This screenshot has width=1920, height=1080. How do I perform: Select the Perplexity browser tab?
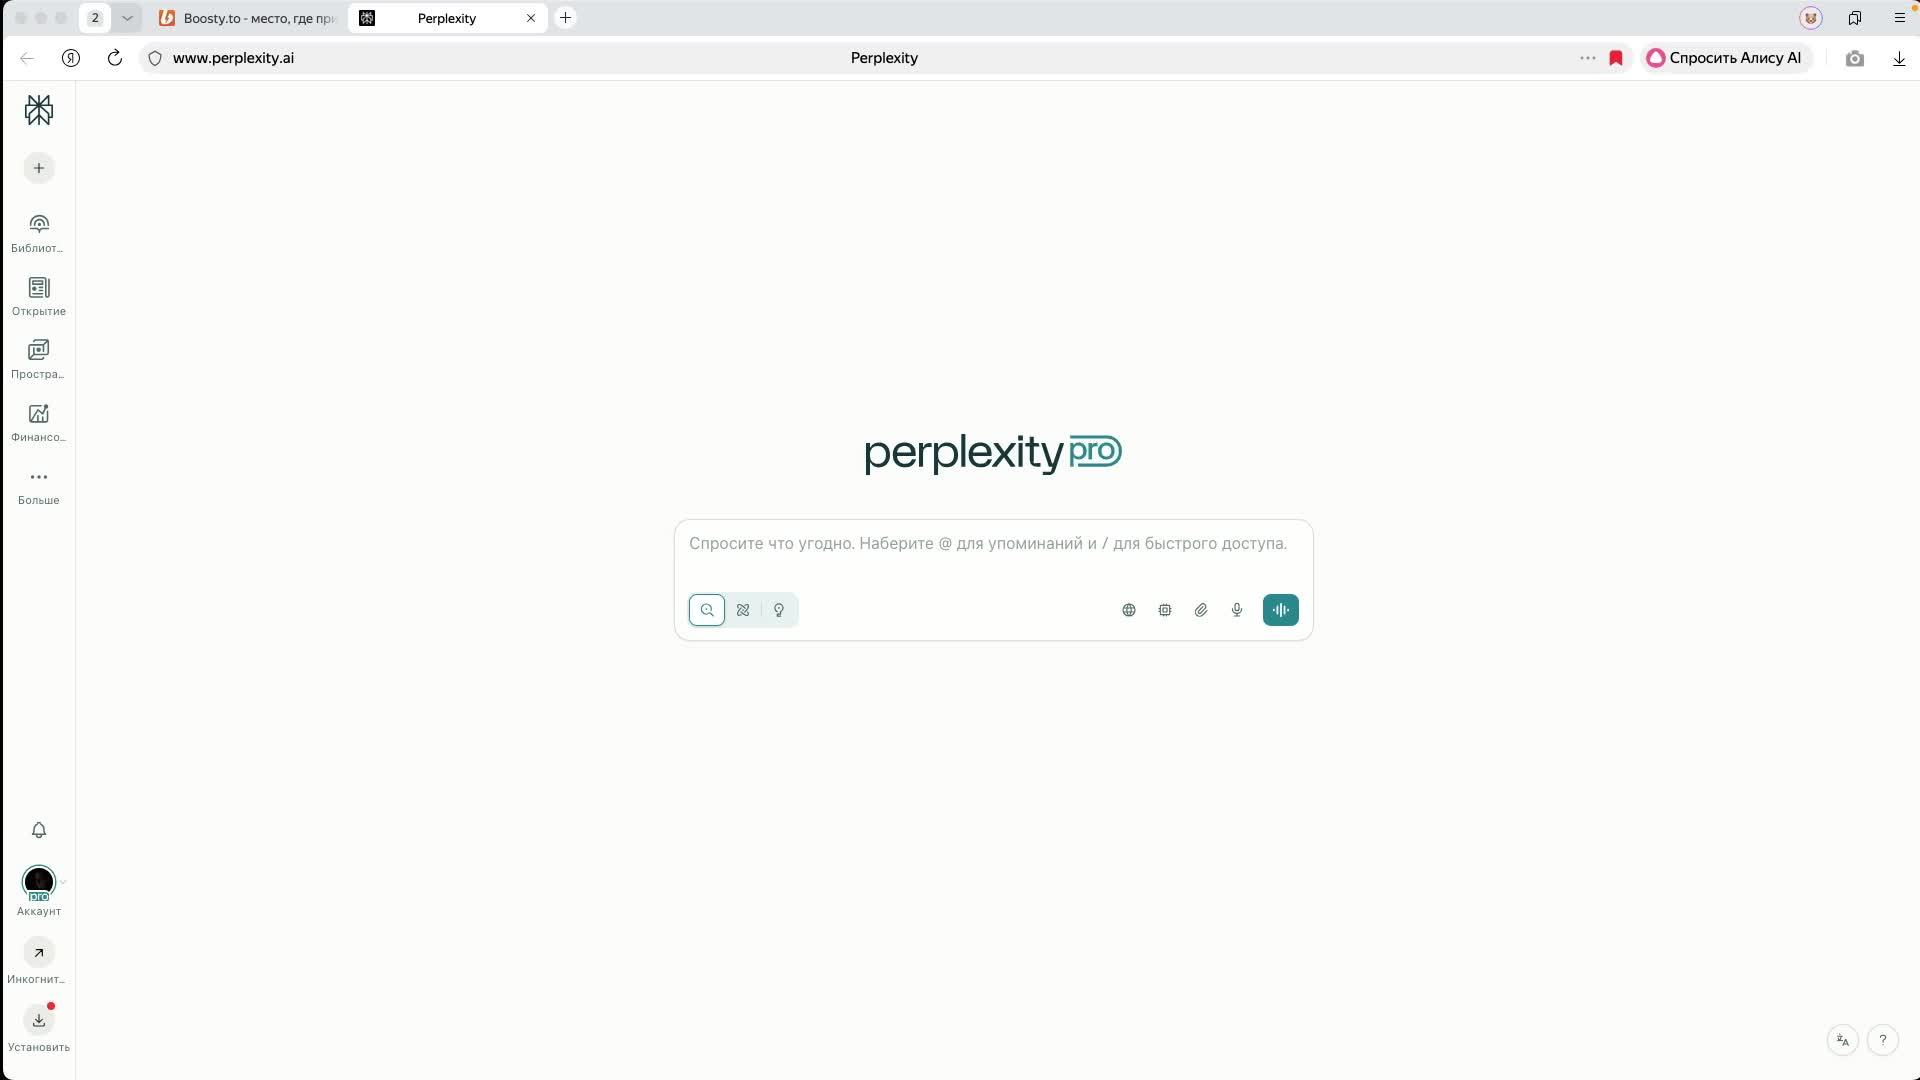click(447, 18)
